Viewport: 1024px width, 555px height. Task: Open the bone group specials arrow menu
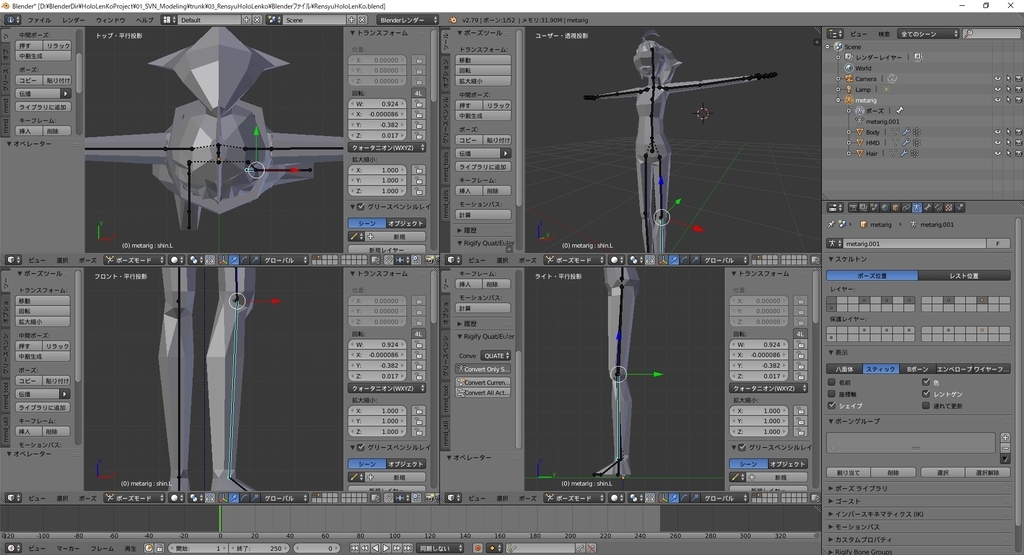coord(1005,459)
